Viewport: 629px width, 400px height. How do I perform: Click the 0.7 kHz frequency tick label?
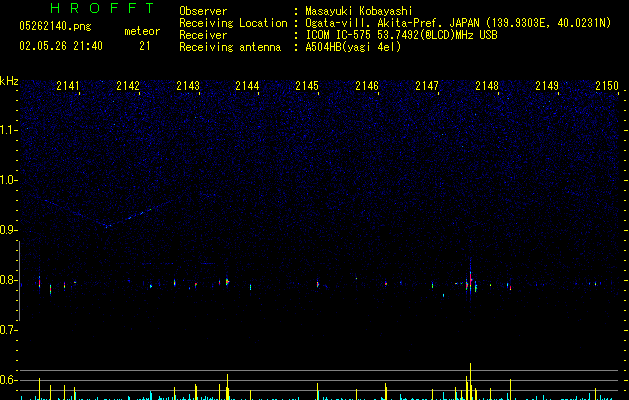pos(8,330)
